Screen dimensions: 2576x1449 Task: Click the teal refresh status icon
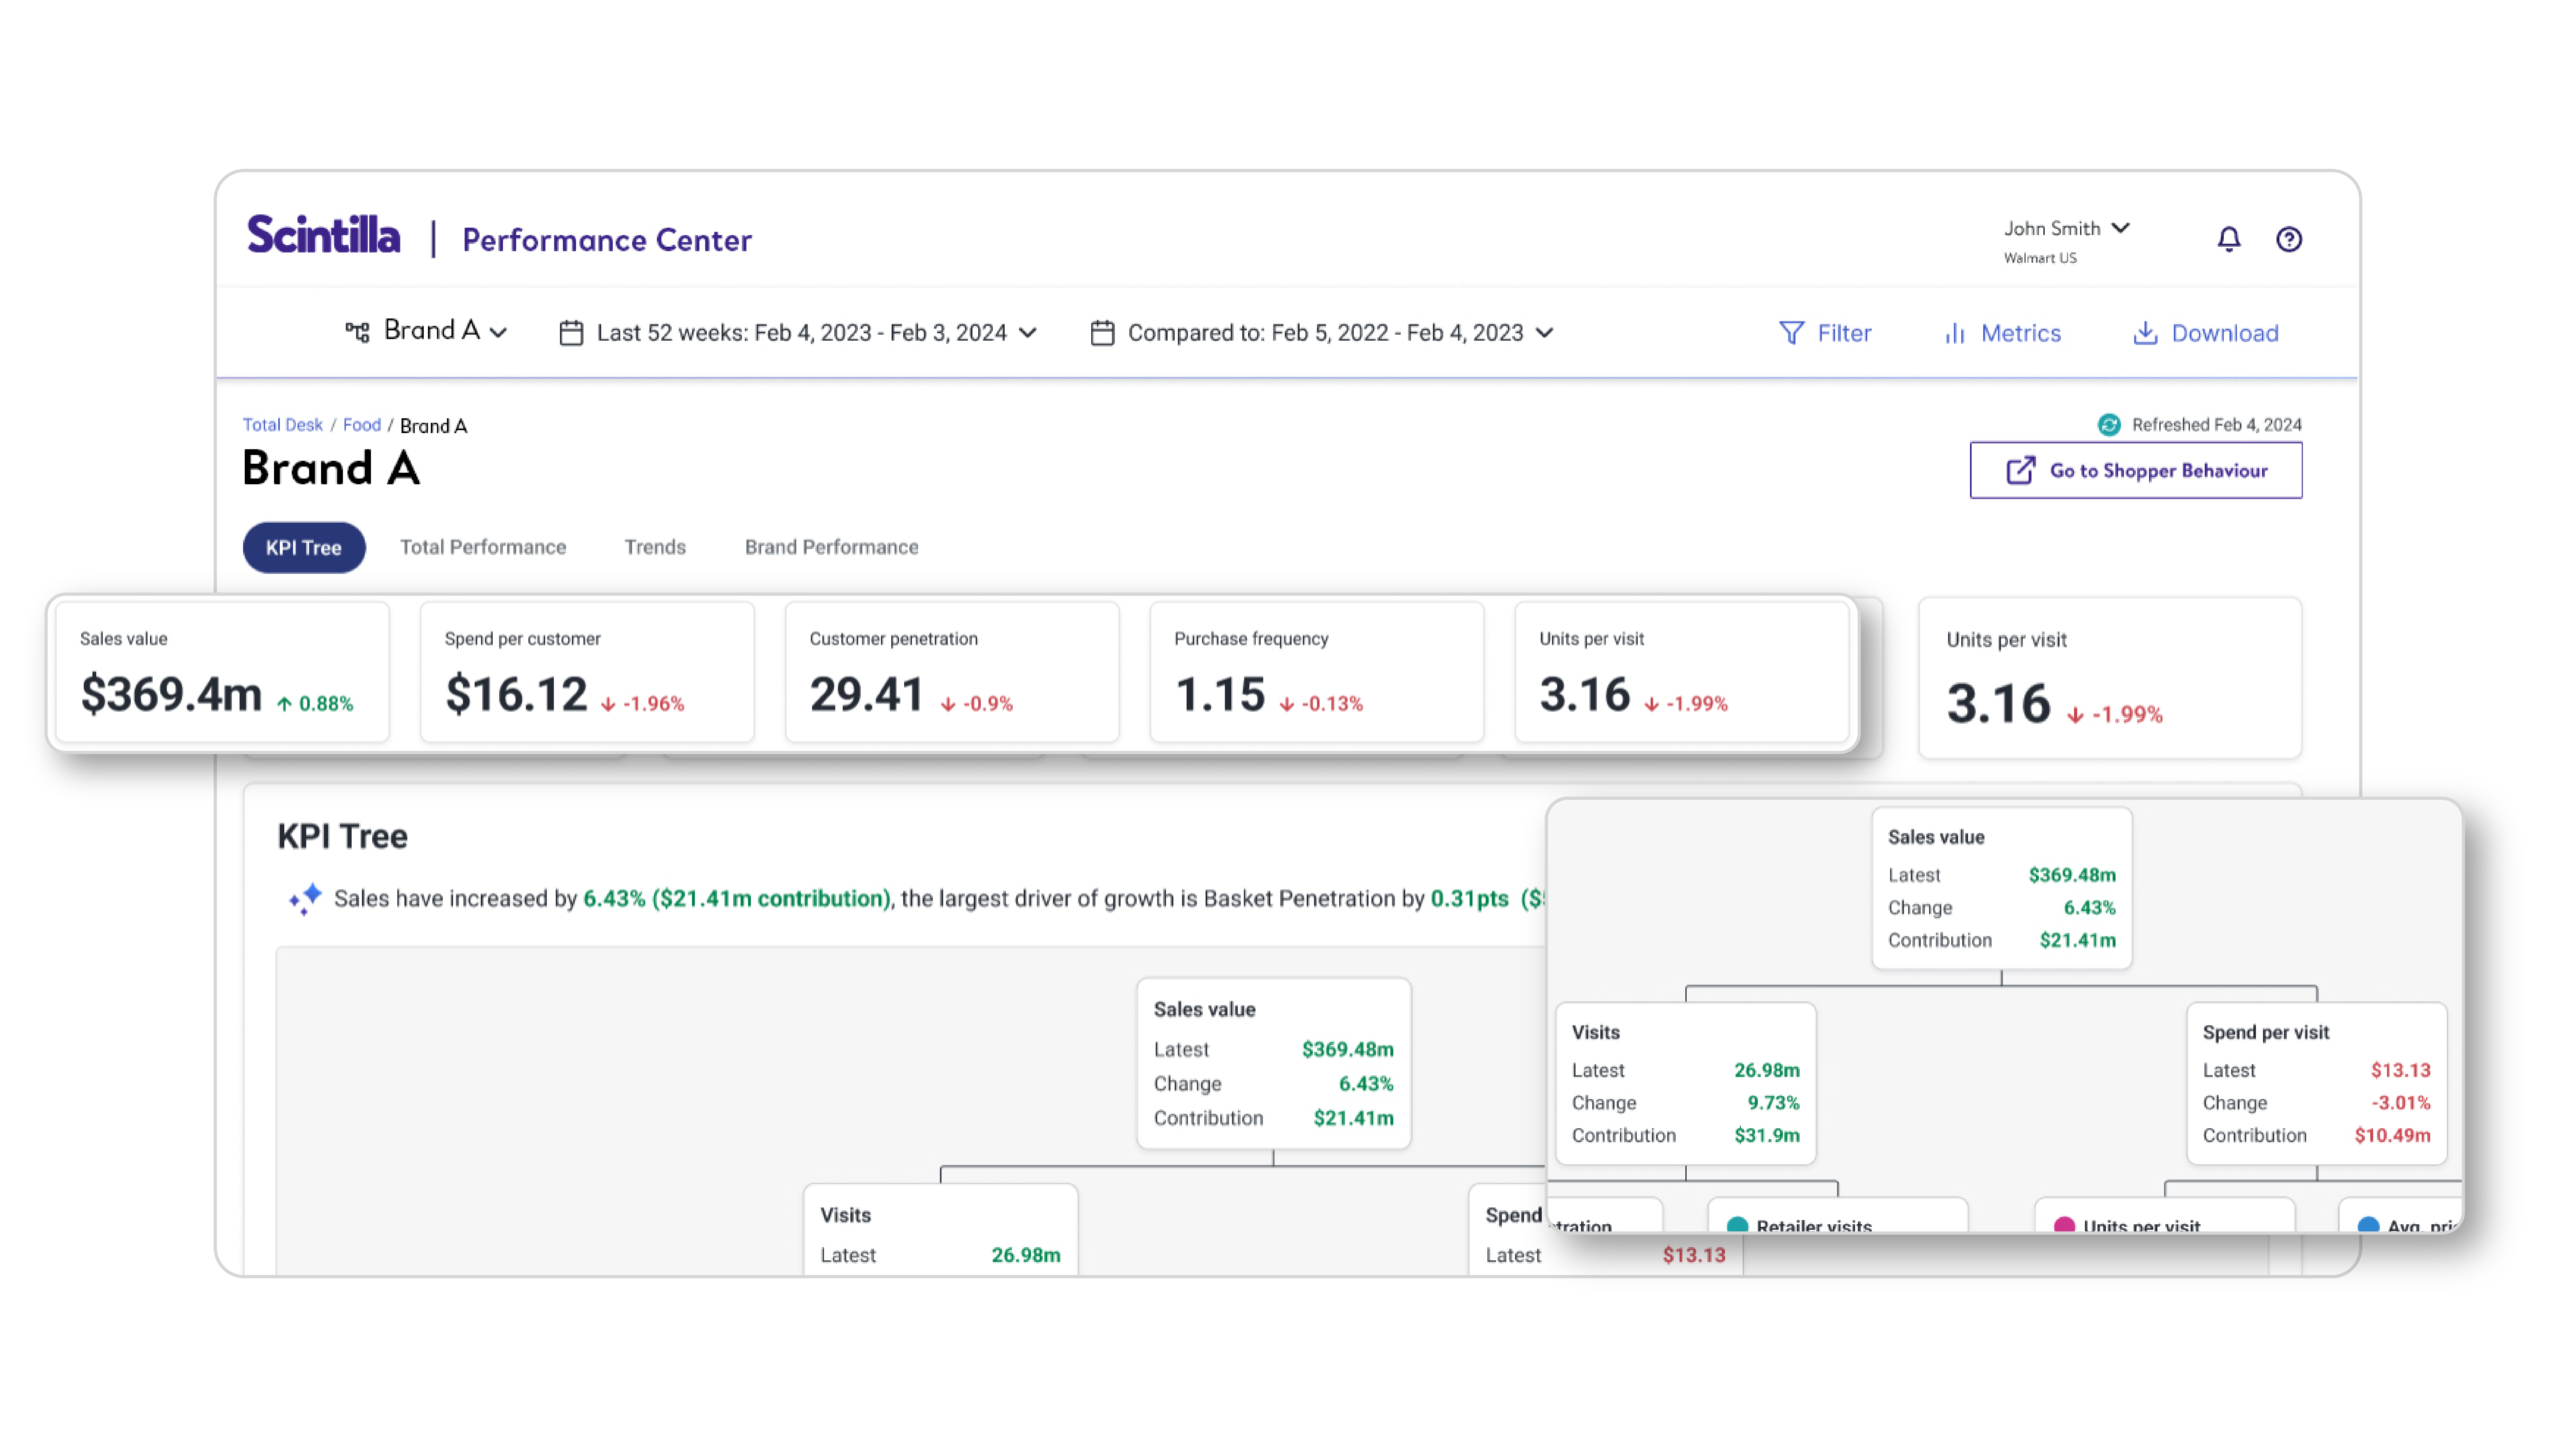(x=2109, y=425)
